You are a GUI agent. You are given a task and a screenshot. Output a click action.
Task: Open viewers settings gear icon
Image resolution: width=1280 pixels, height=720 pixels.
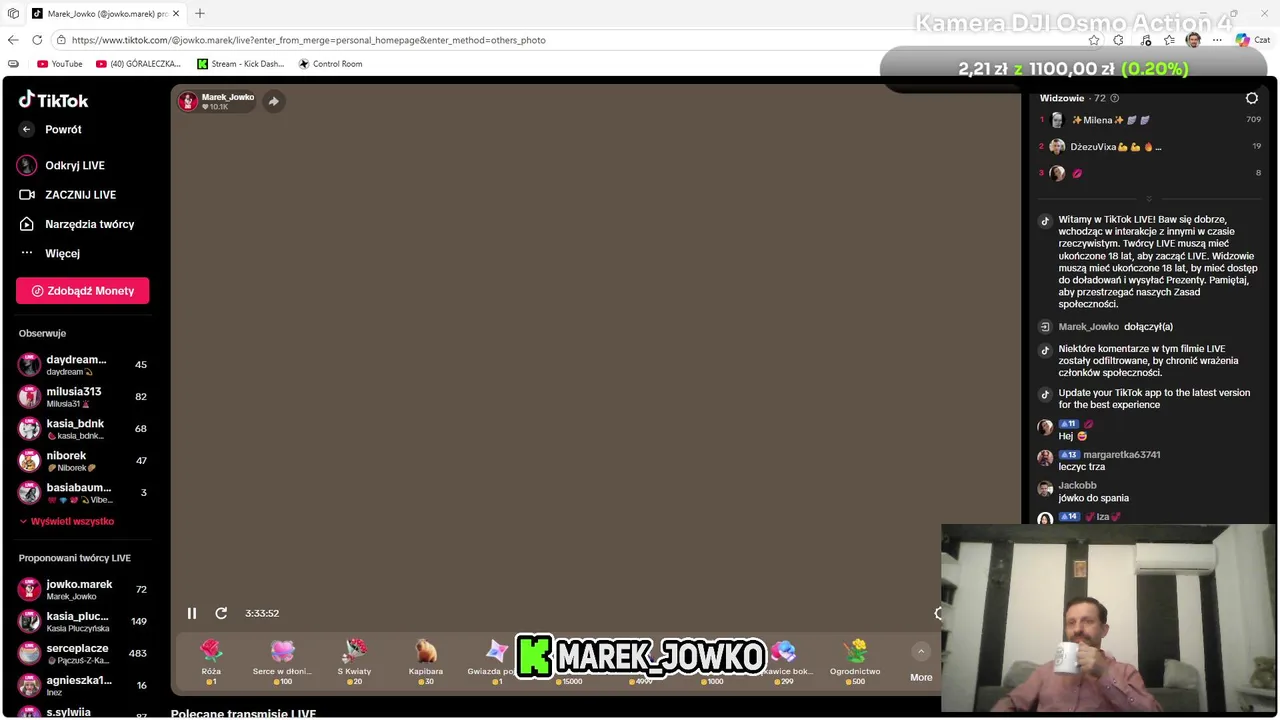1252,98
